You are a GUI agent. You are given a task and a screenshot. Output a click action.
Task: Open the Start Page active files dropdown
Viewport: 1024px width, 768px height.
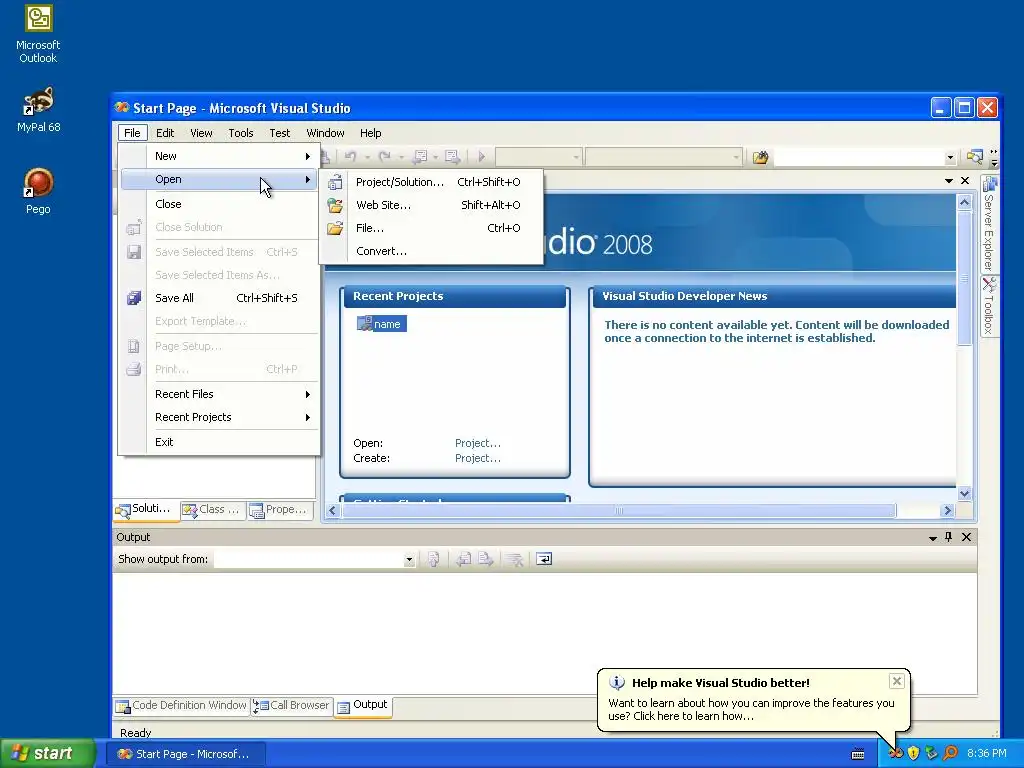pos(949,181)
